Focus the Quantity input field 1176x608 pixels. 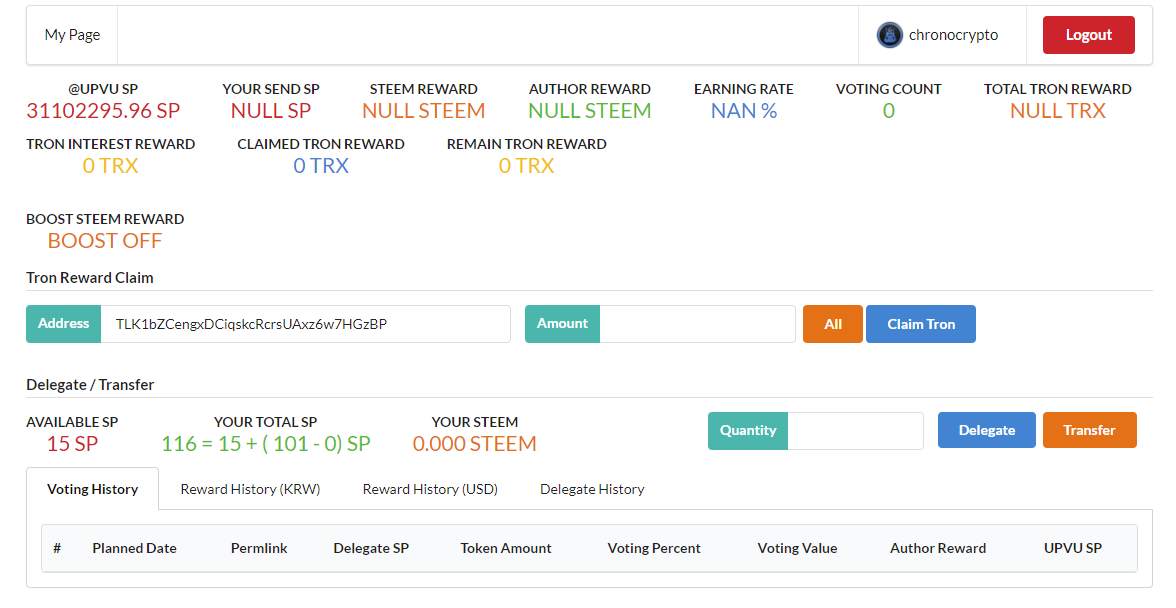pos(855,431)
